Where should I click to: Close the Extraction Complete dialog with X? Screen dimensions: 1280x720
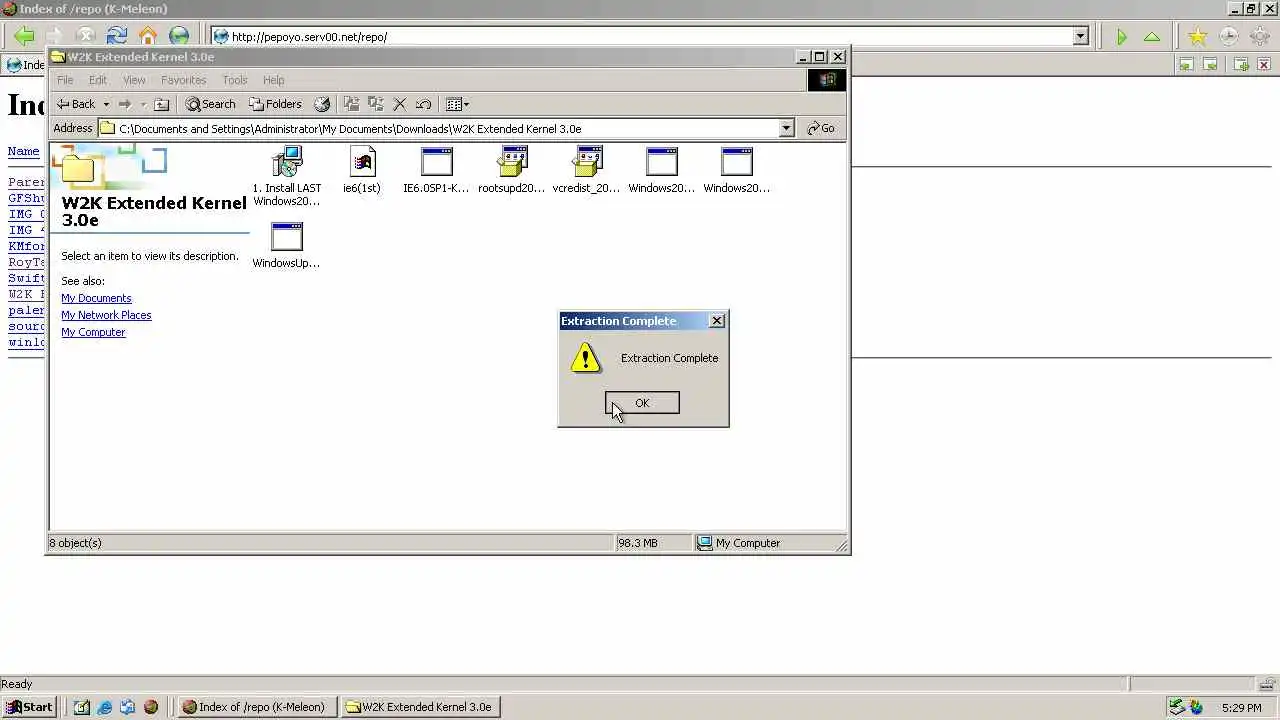pos(717,321)
